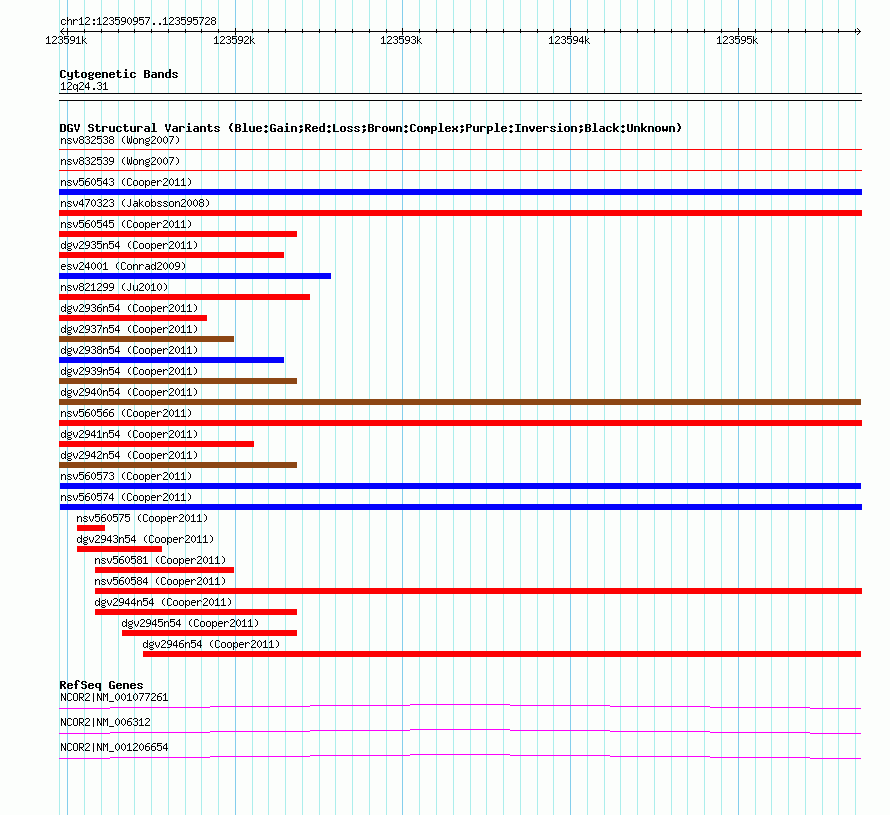
Task: Open esv24001 (Conrad2009) variant label
Action: click(123, 266)
